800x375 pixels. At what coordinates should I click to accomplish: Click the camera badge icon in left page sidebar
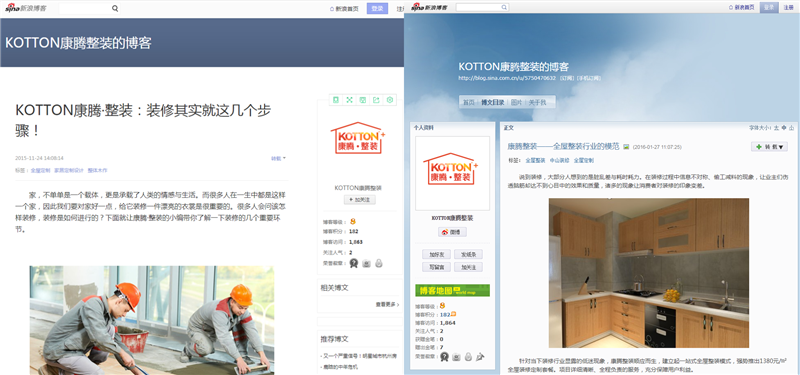pyautogui.click(x=366, y=264)
